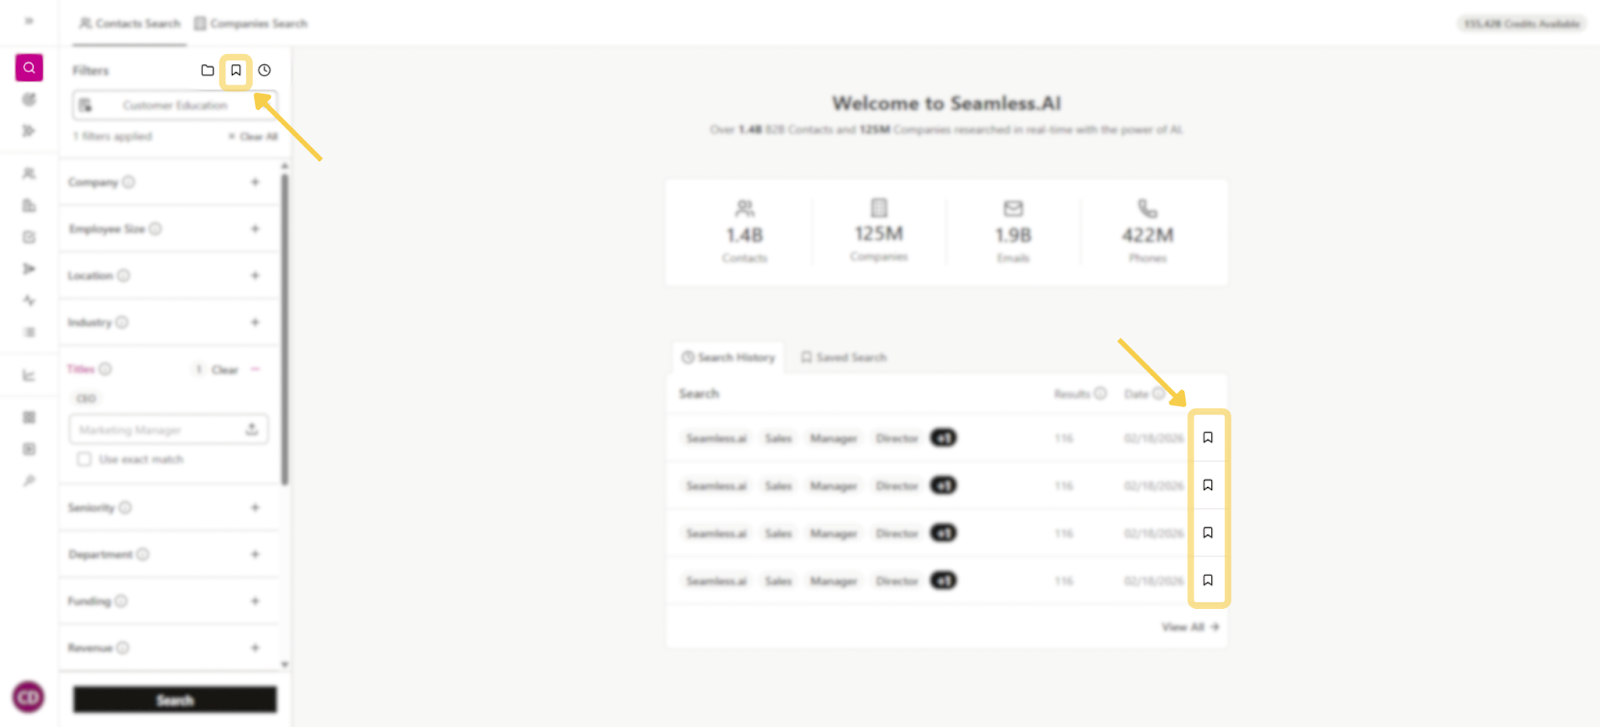Clear the Titles filter
This screenshot has width=1600, height=727.
[x=225, y=370]
